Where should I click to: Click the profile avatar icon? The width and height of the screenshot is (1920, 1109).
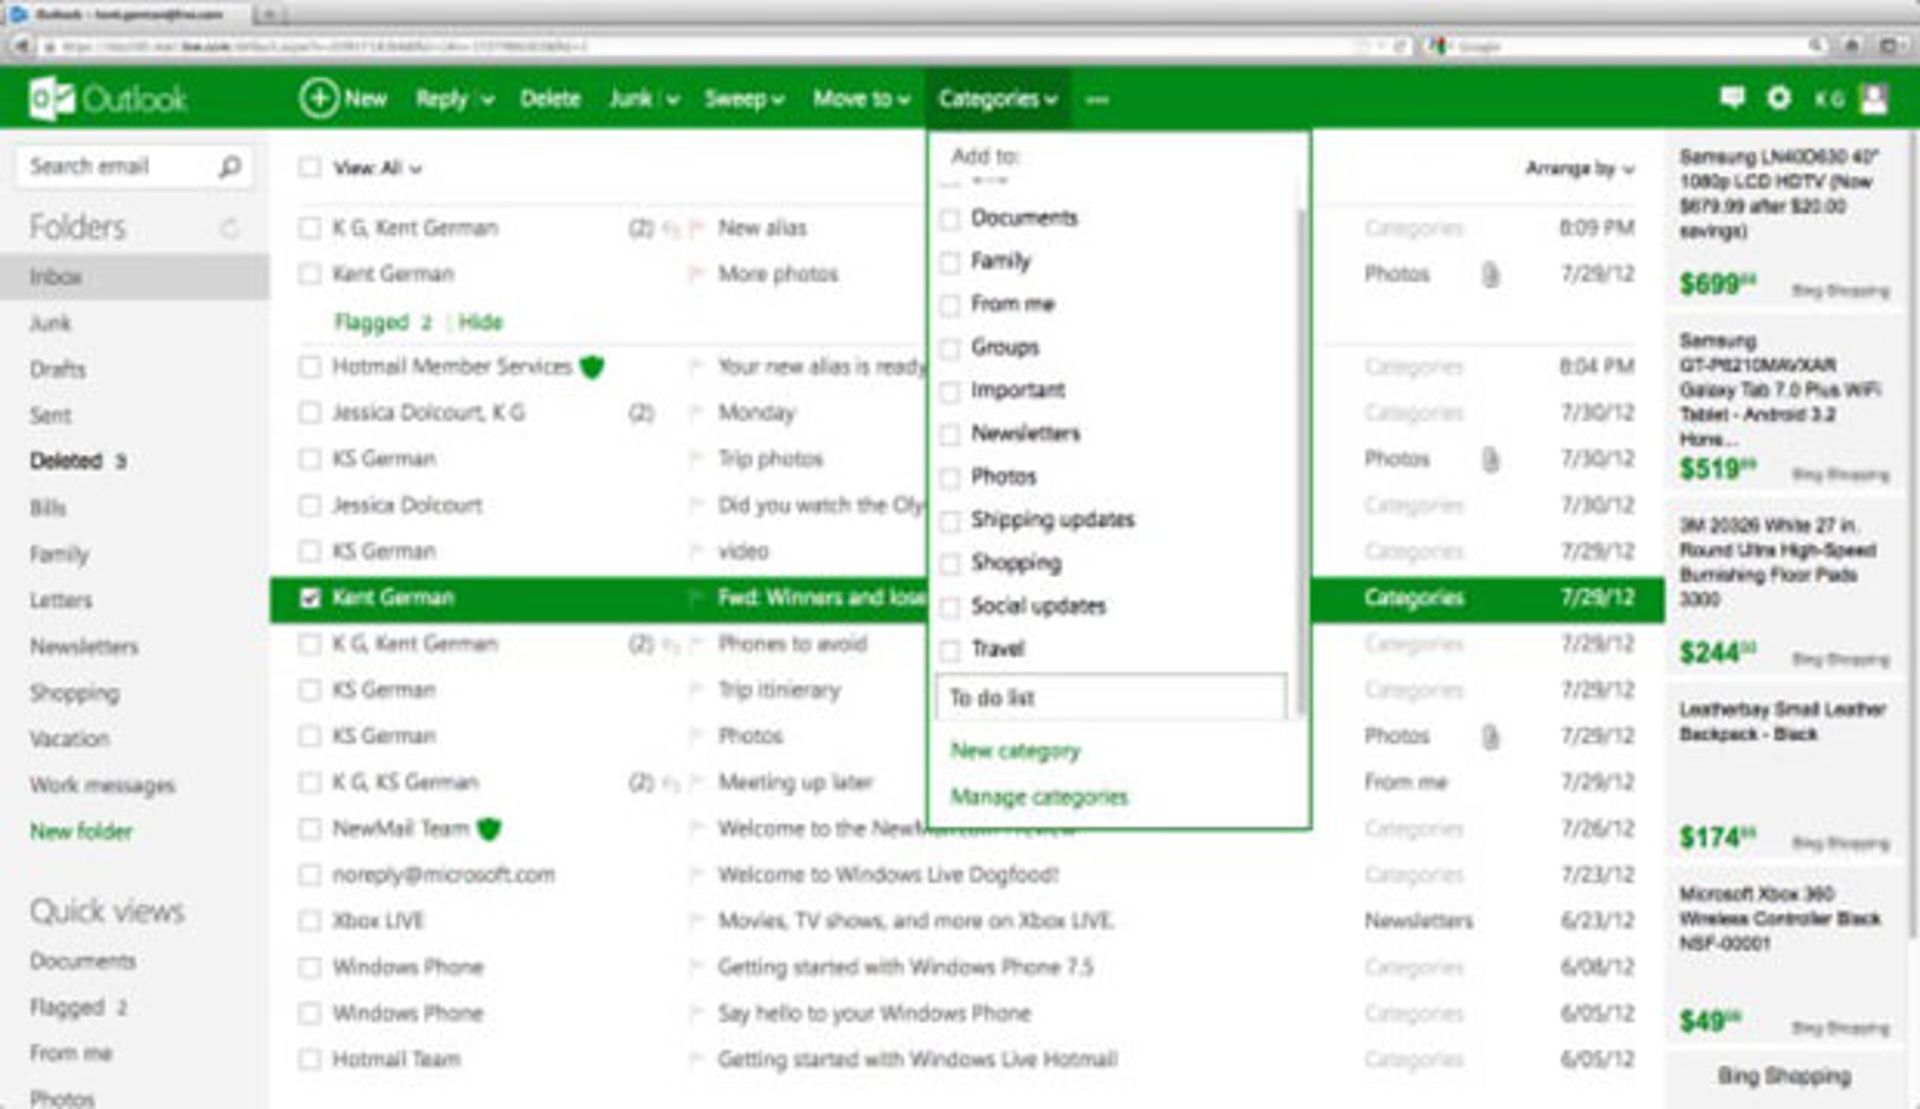pyautogui.click(x=1873, y=98)
